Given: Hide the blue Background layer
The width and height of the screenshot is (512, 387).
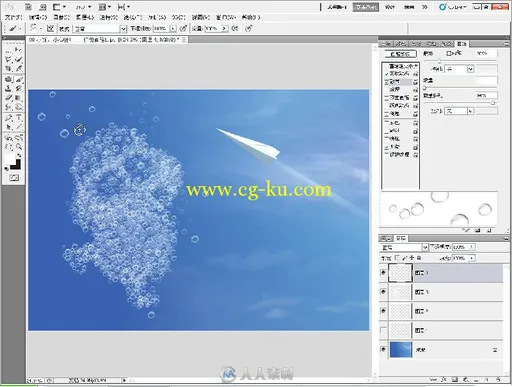Looking at the screenshot, I should click(x=383, y=349).
